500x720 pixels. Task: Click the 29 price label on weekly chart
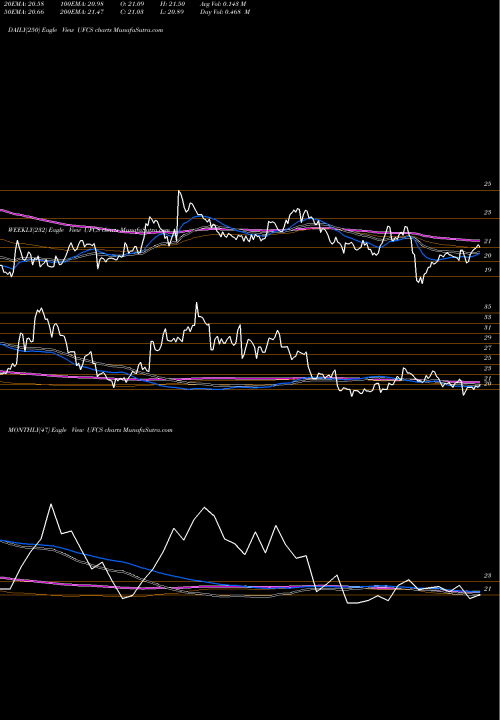[x=488, y=338]
